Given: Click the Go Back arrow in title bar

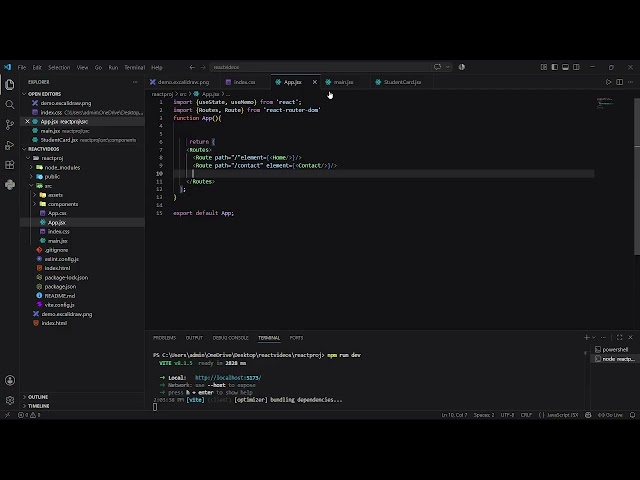Looking at the screenshot, I should (192, 67).
